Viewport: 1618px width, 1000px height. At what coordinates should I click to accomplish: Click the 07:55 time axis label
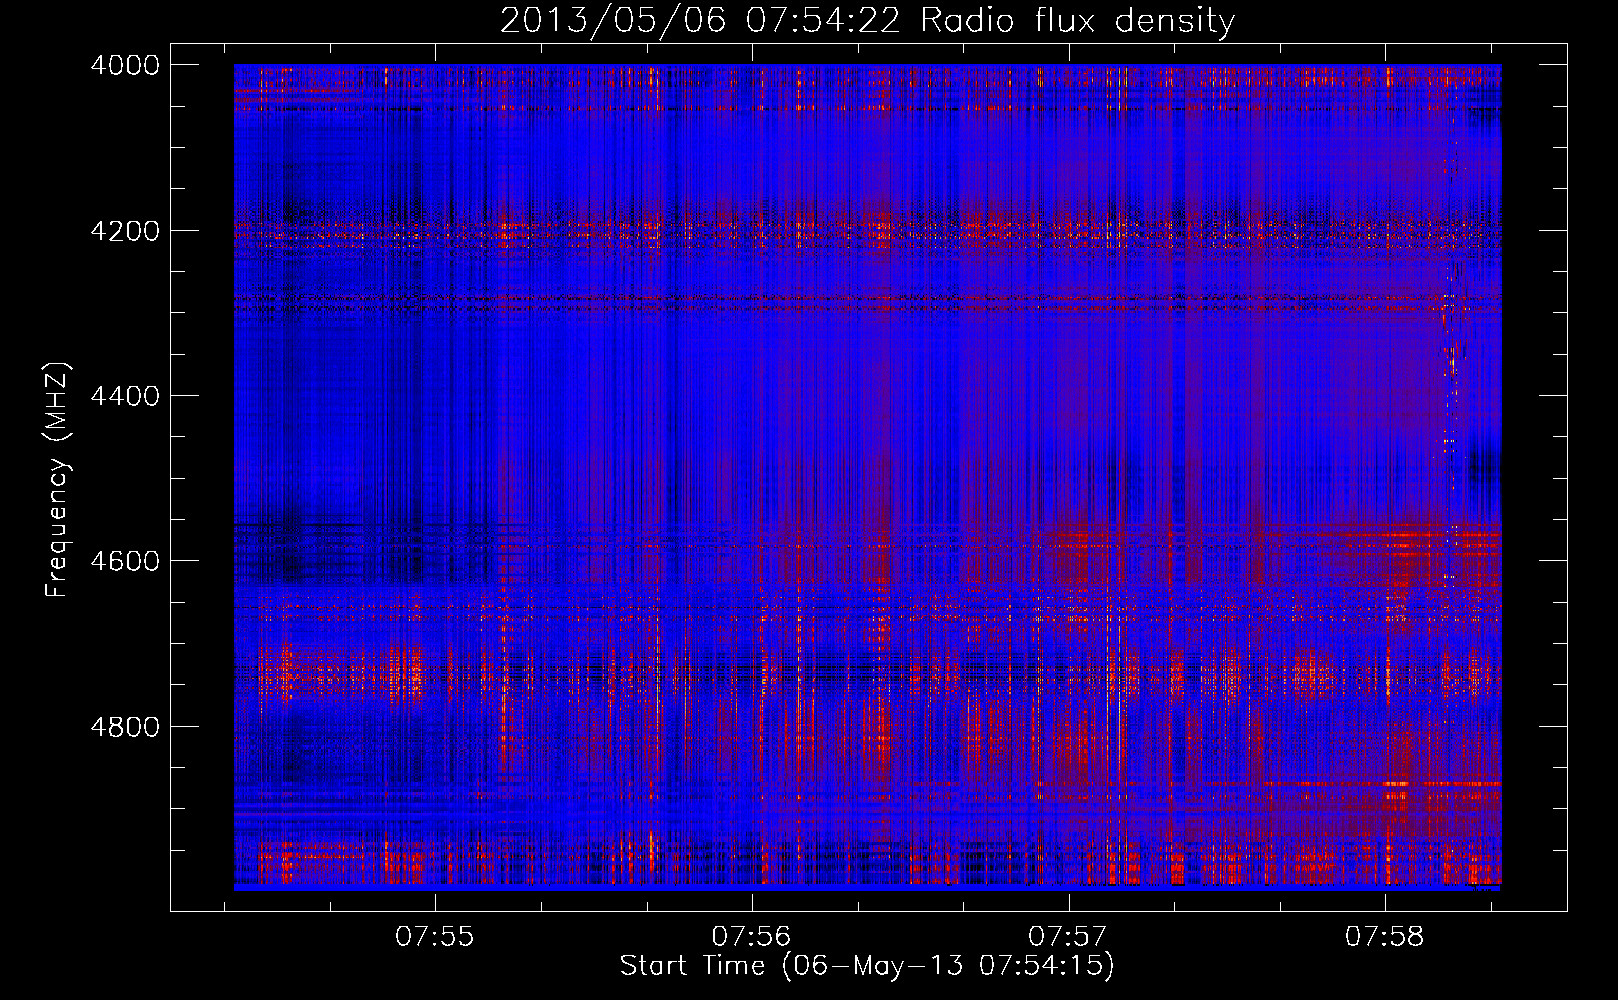coord(434,937)
